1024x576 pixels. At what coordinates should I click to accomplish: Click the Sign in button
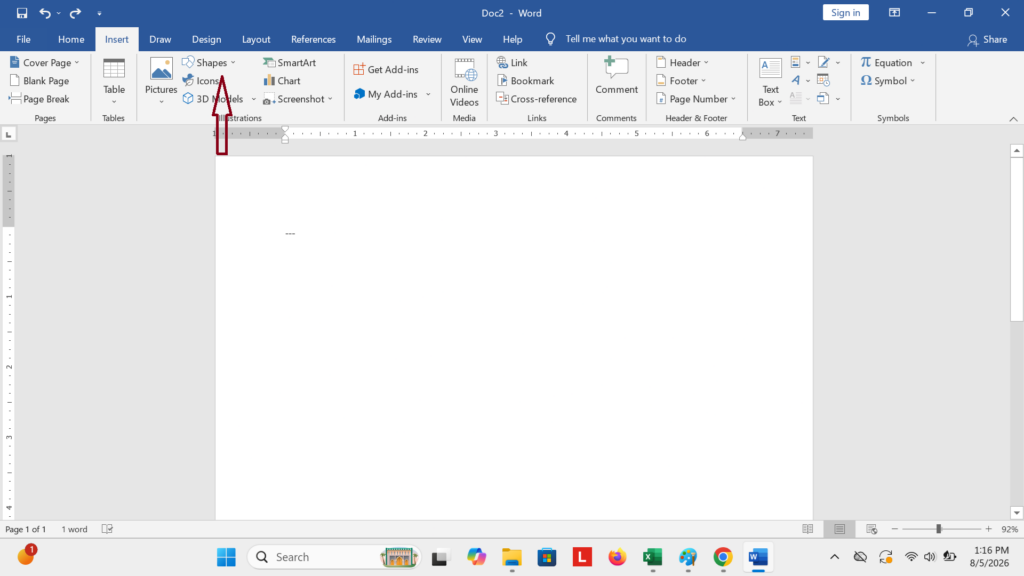pos(845,12)
